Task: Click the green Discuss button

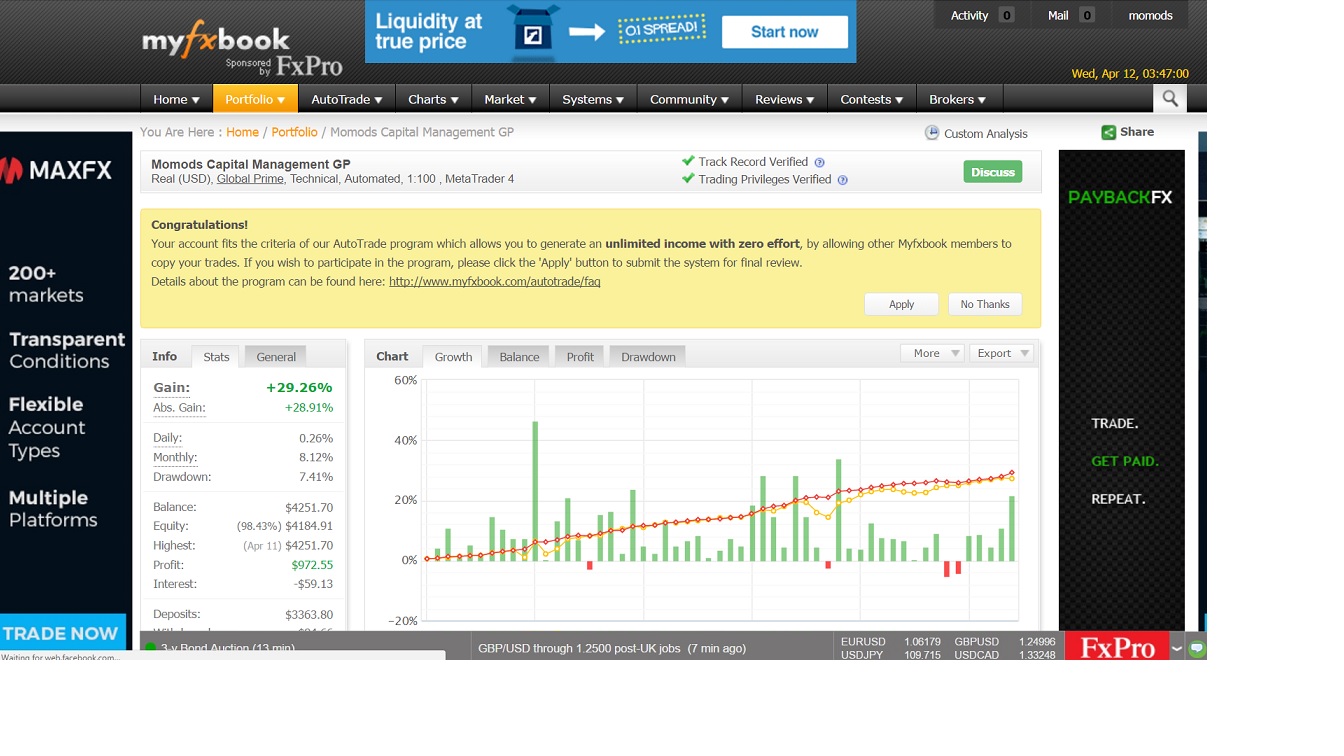Action: 993,172
